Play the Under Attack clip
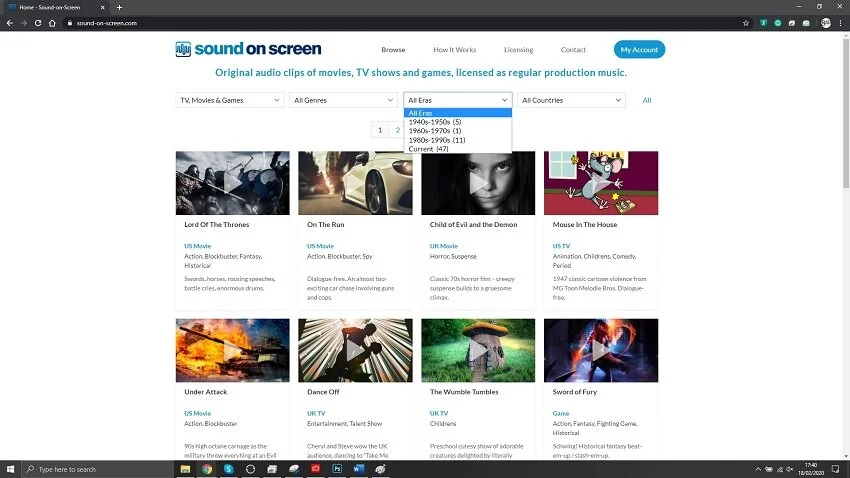Viewport: 850px width, 478px height. coord(233,351)
